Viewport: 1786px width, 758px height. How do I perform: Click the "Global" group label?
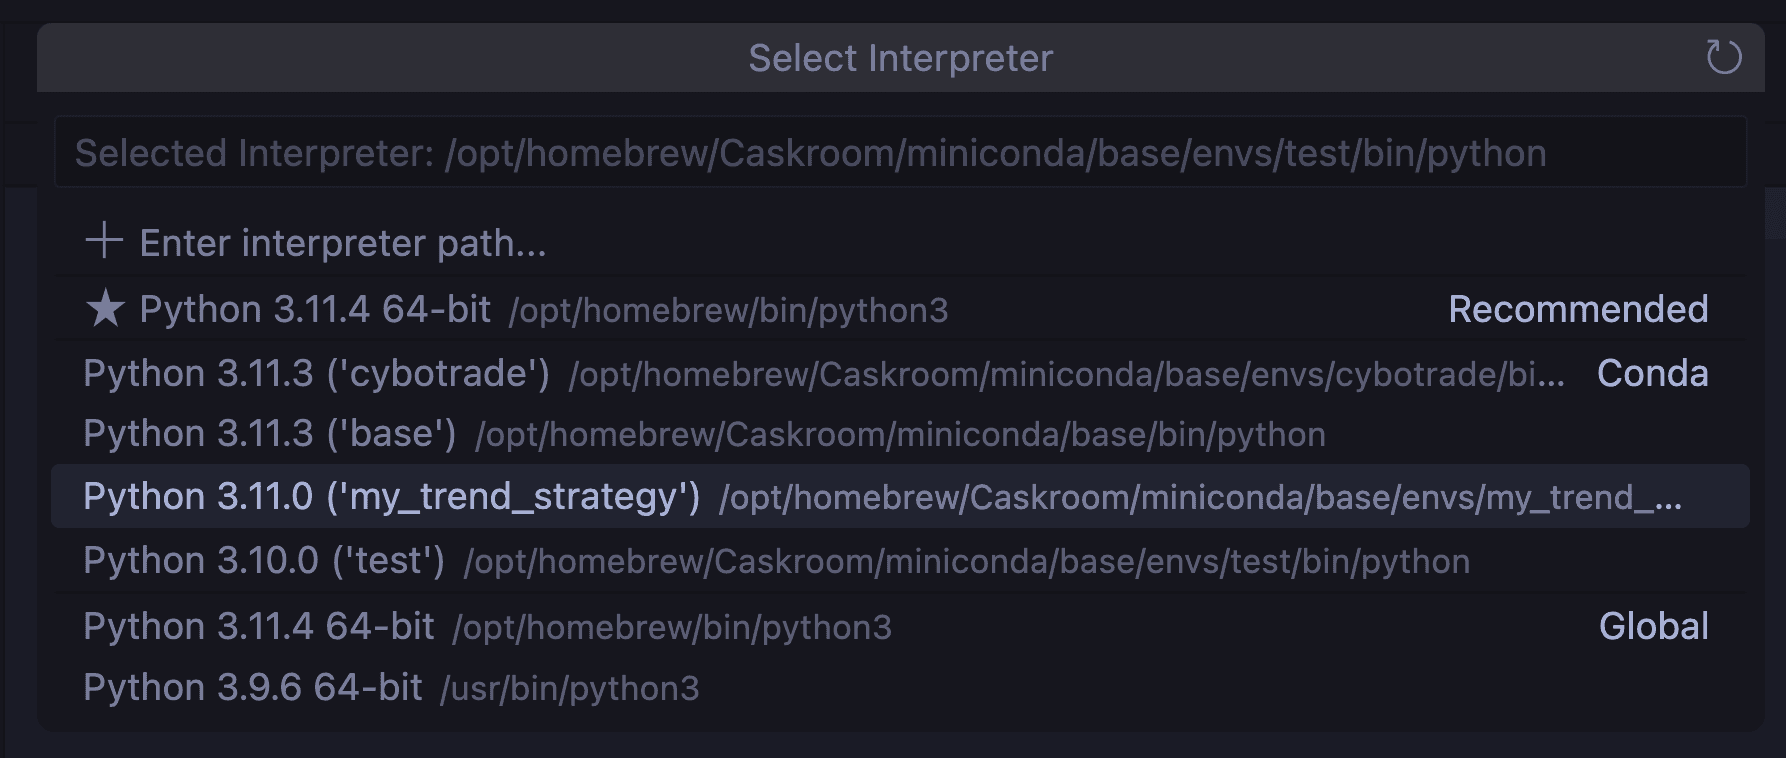coord(1653,627)
